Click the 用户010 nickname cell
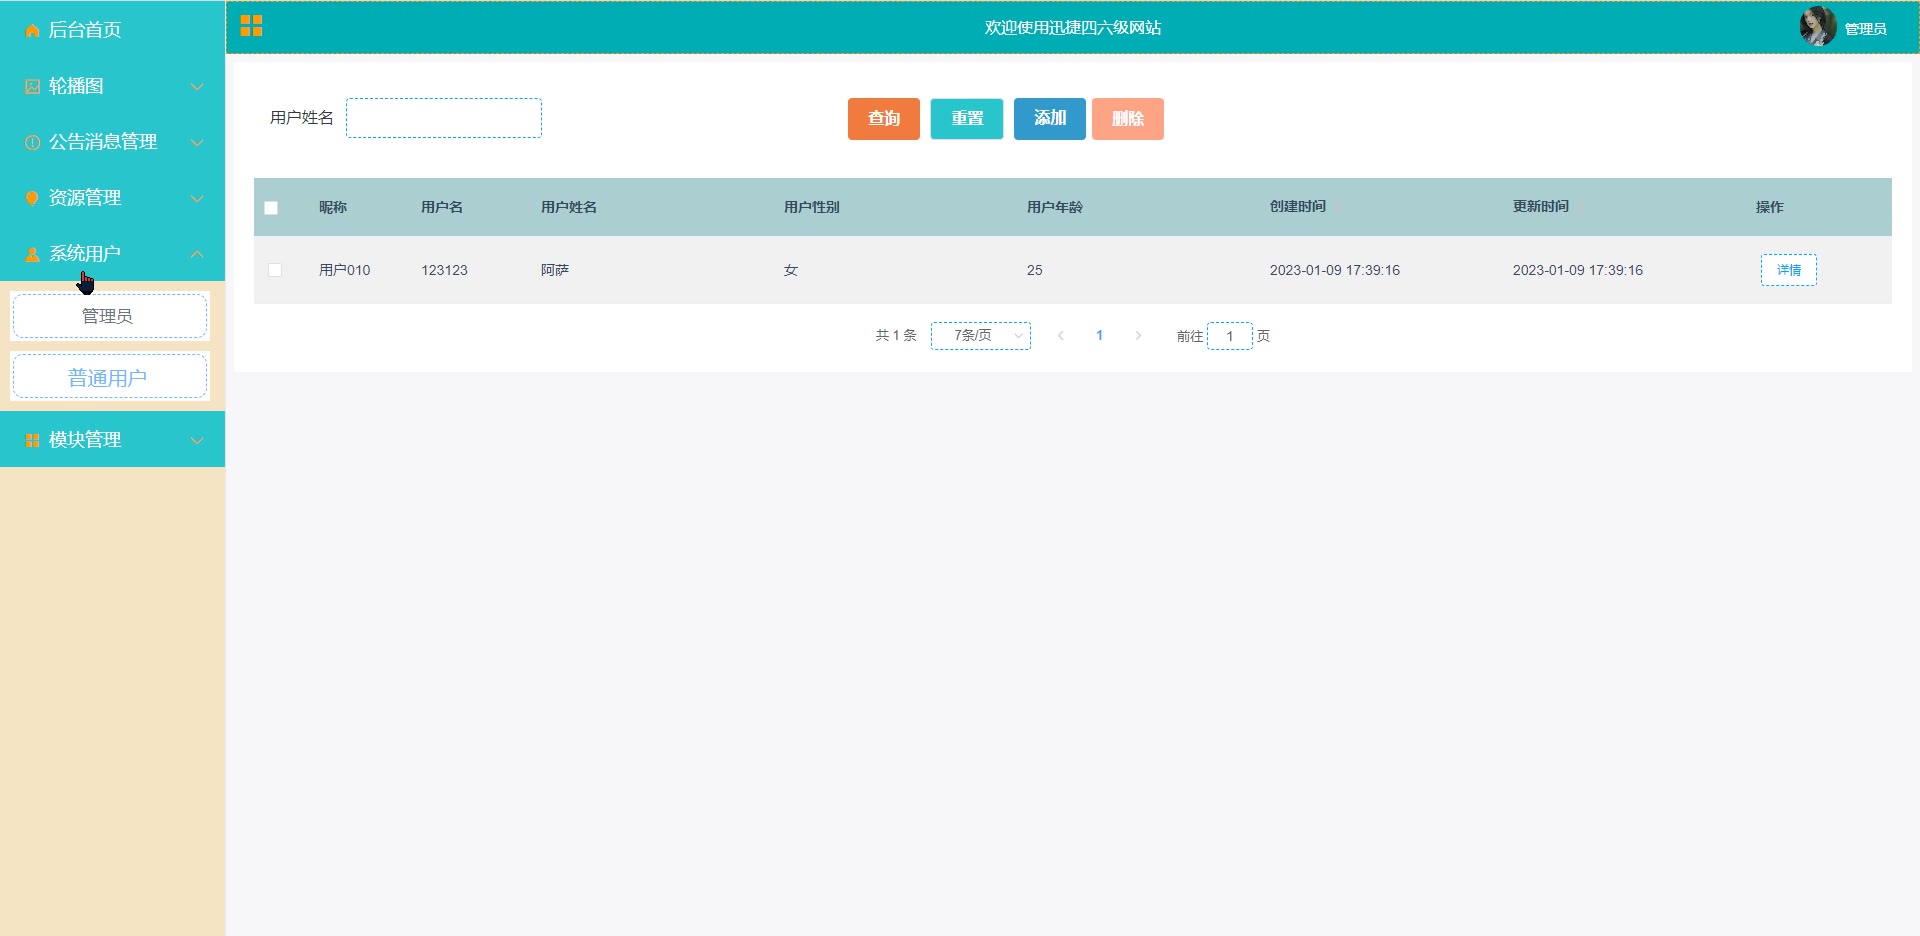This screenshot has width=1920, height=936. 345,270
